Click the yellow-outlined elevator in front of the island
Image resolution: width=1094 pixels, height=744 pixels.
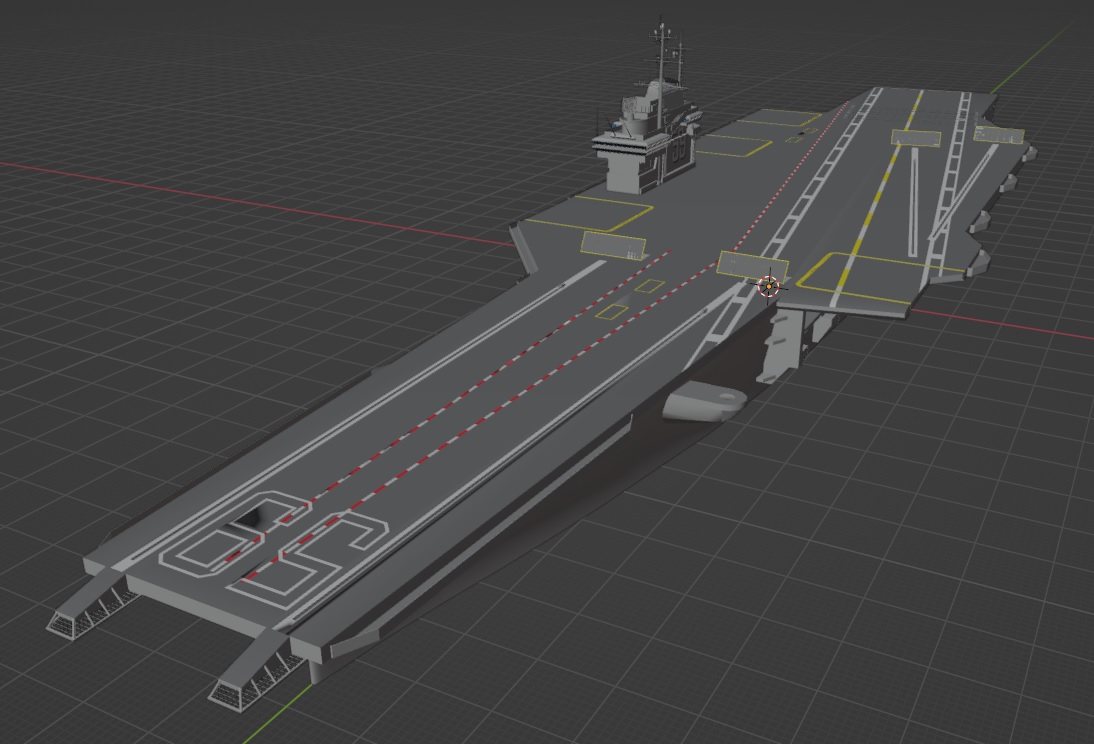(x=589, y=214)
